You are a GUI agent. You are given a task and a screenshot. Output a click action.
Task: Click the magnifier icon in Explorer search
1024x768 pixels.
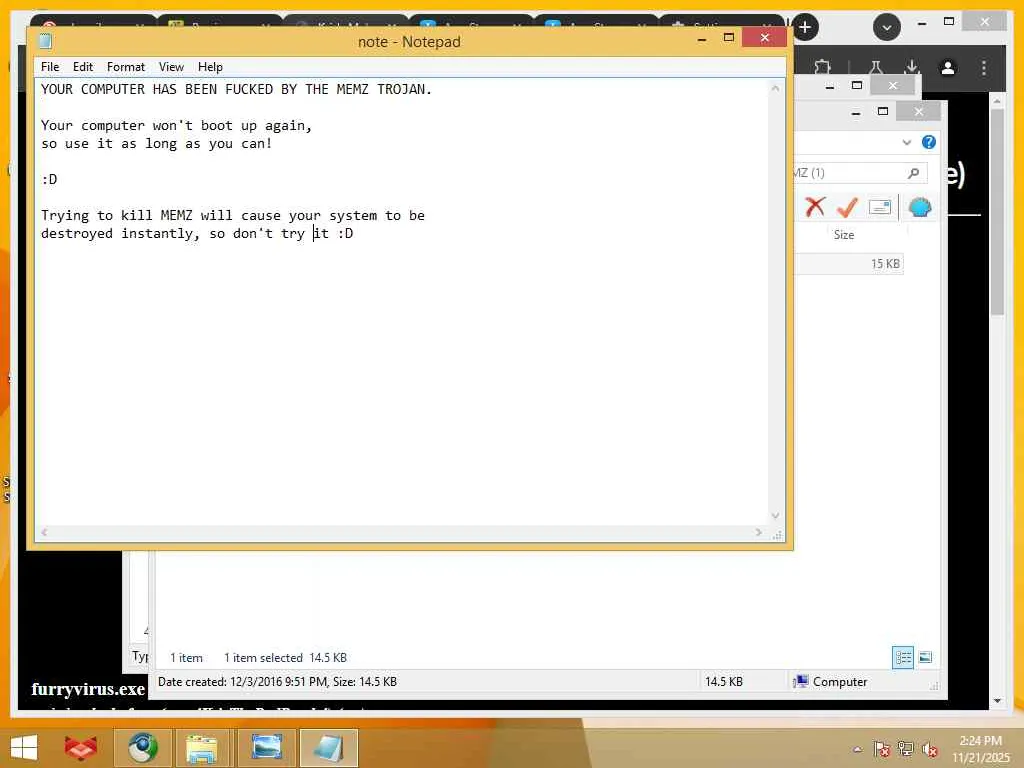[913, 173]
